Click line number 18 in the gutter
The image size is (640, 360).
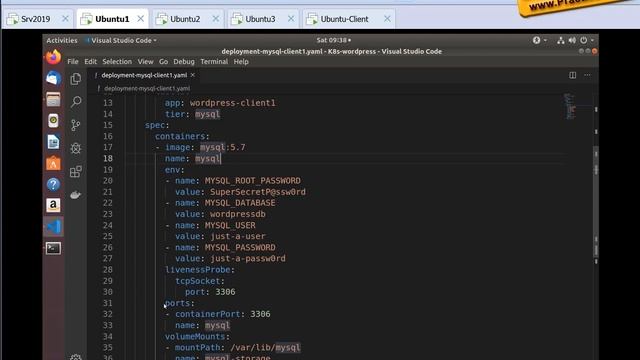coord(108,158)
